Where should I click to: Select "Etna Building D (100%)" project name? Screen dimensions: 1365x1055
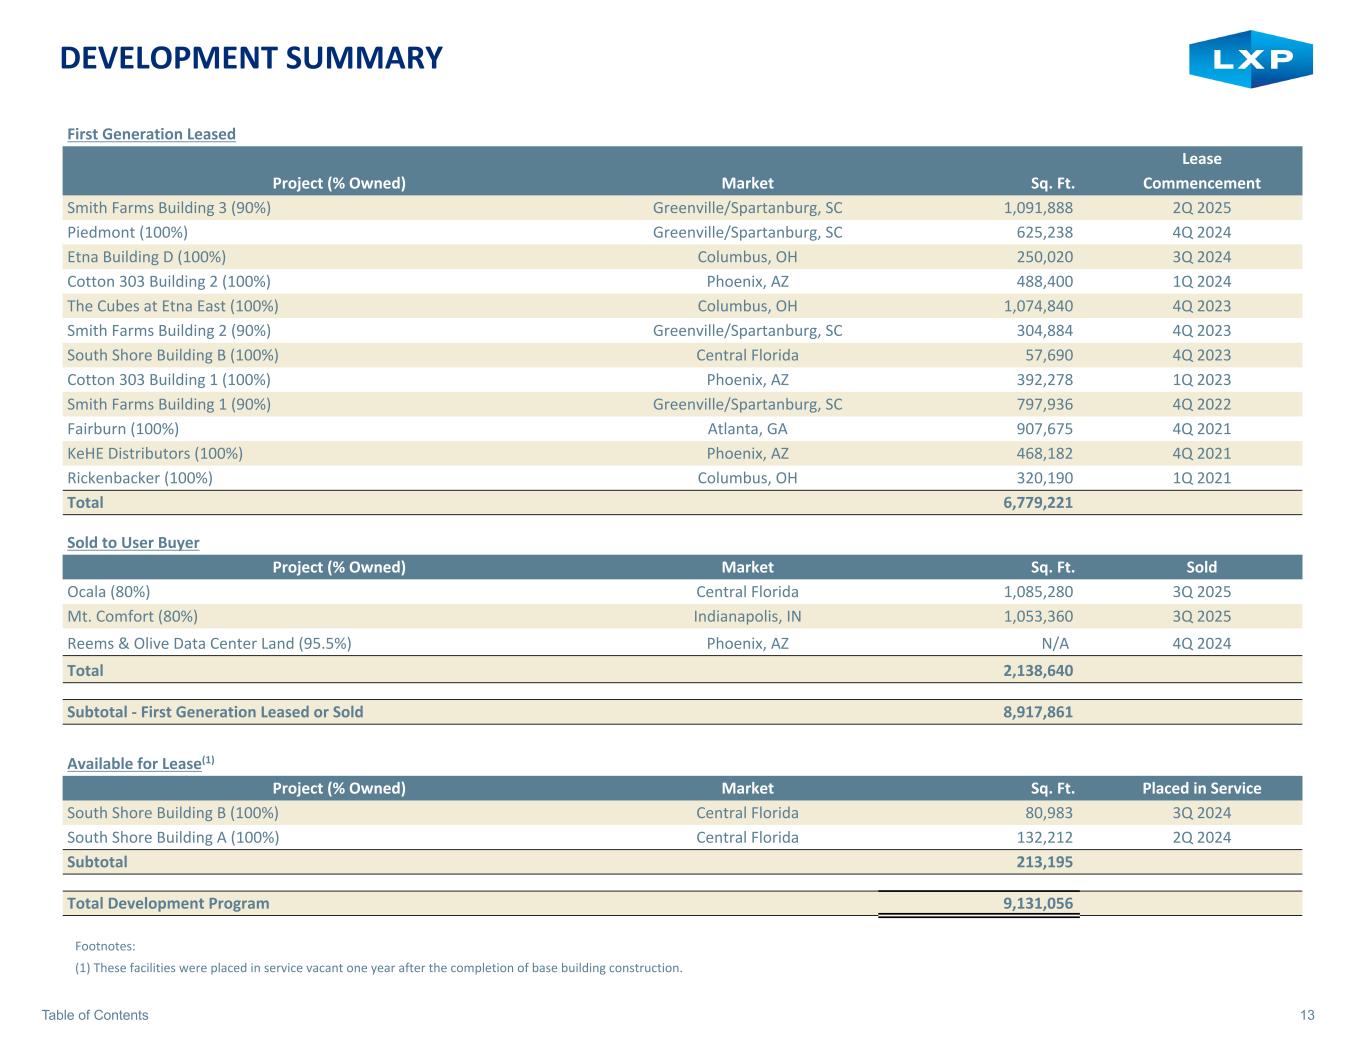pyautogui.click(x=146, y=257)
